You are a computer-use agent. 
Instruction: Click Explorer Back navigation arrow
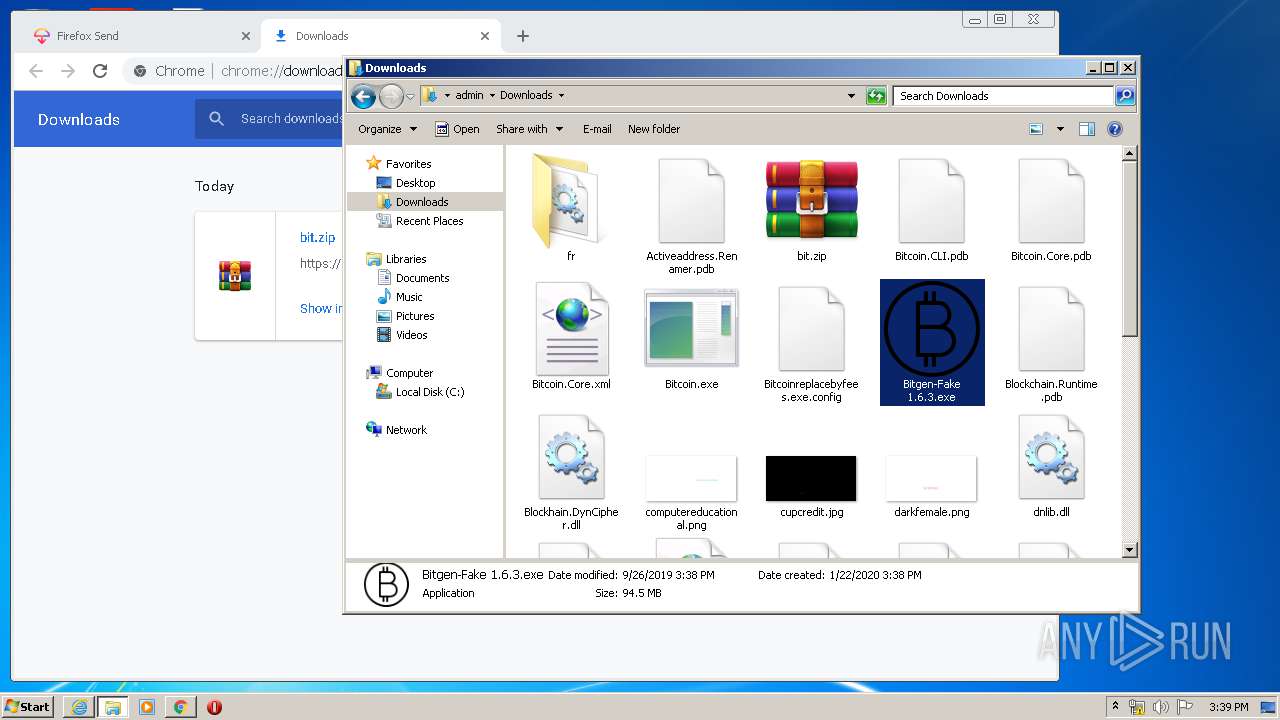coord(363,96)
